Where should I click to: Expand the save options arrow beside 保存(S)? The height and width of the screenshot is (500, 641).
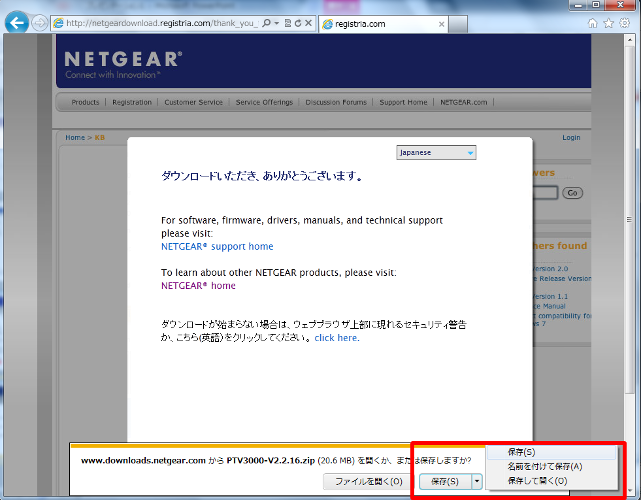pos(477,482)
